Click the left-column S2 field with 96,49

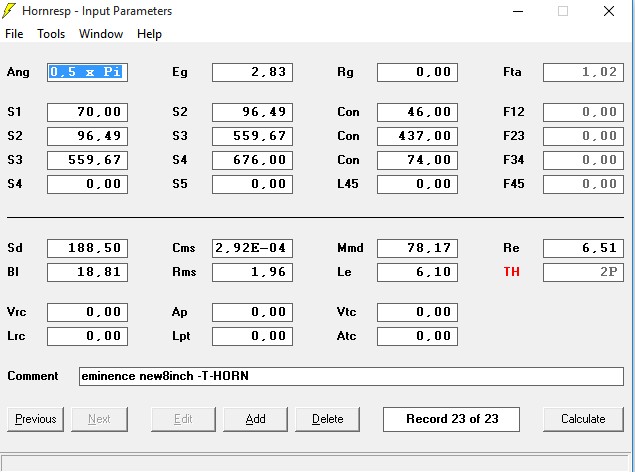[87, 136]
